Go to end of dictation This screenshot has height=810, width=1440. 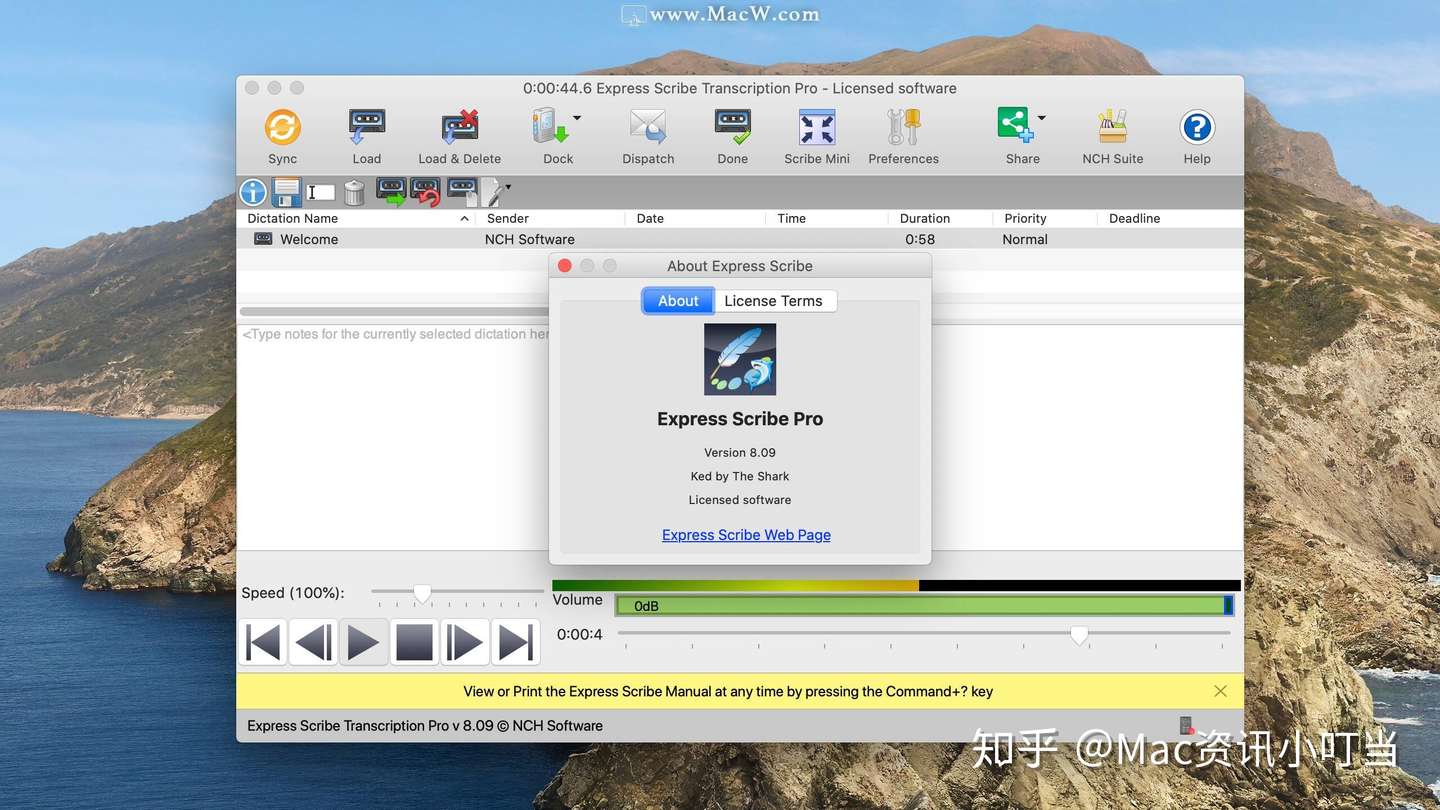515,642
